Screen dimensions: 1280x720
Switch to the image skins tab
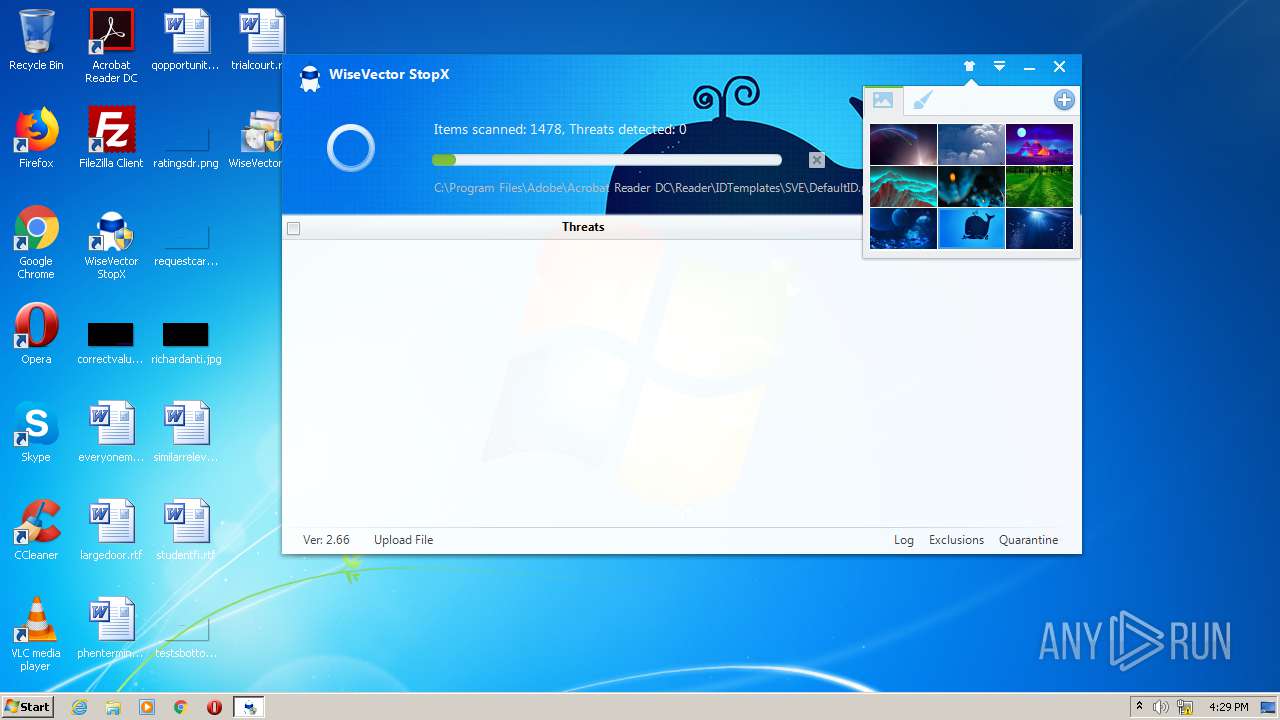tap(882, 100)
